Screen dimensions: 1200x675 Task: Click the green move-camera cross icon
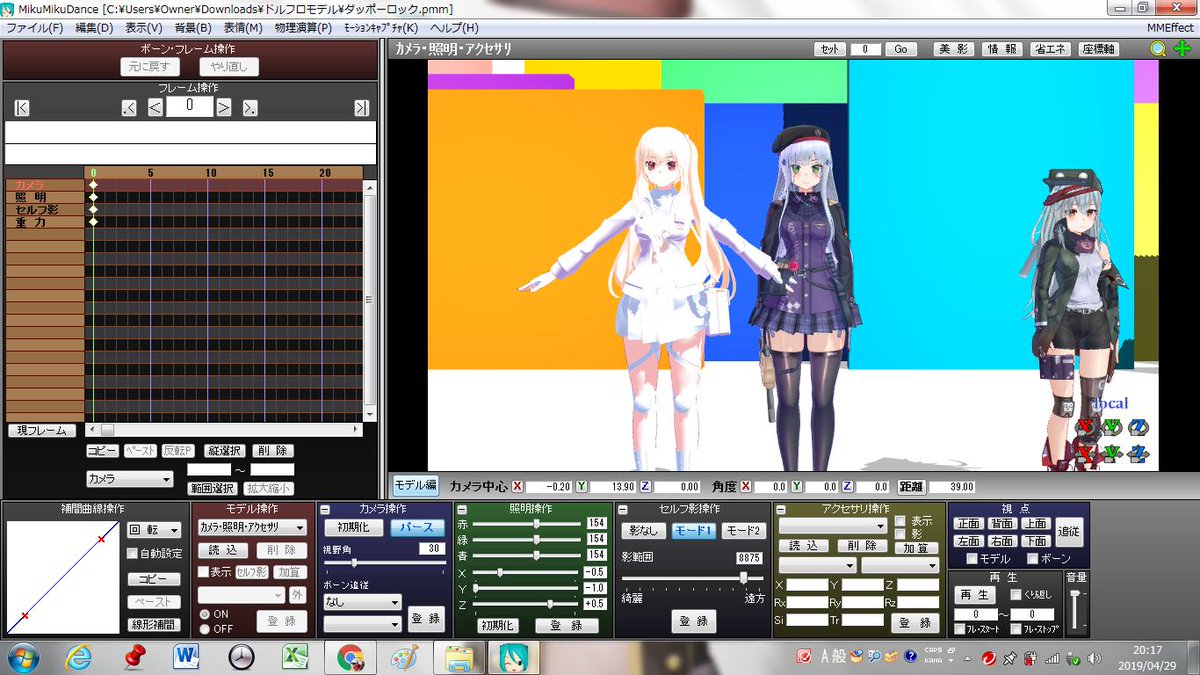point(1182,48)
